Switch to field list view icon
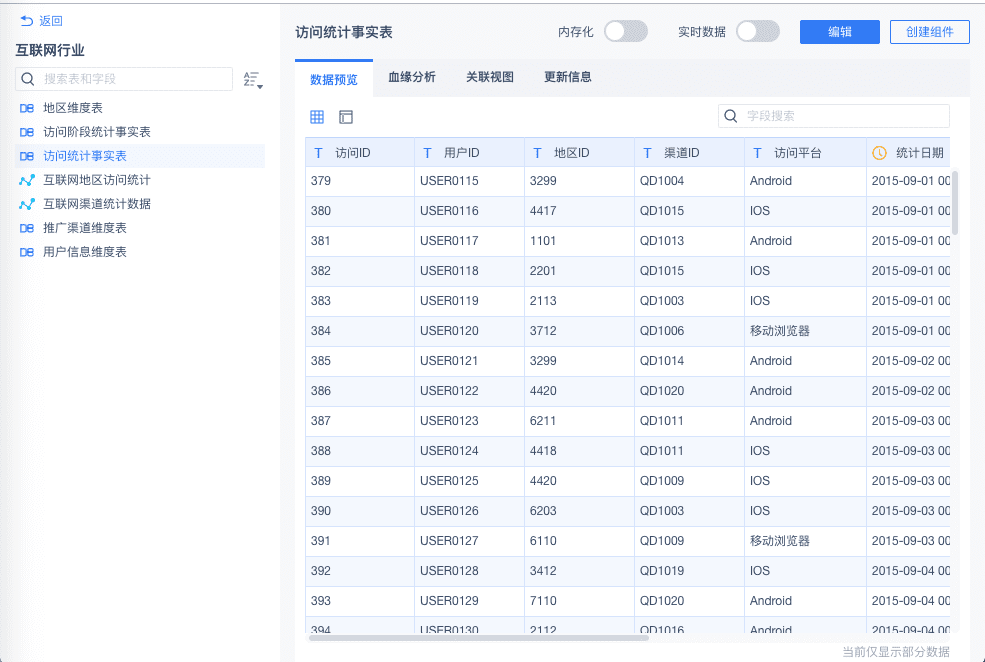The height and width of the screenshot is (662, 985). click(x=346, y=117)
